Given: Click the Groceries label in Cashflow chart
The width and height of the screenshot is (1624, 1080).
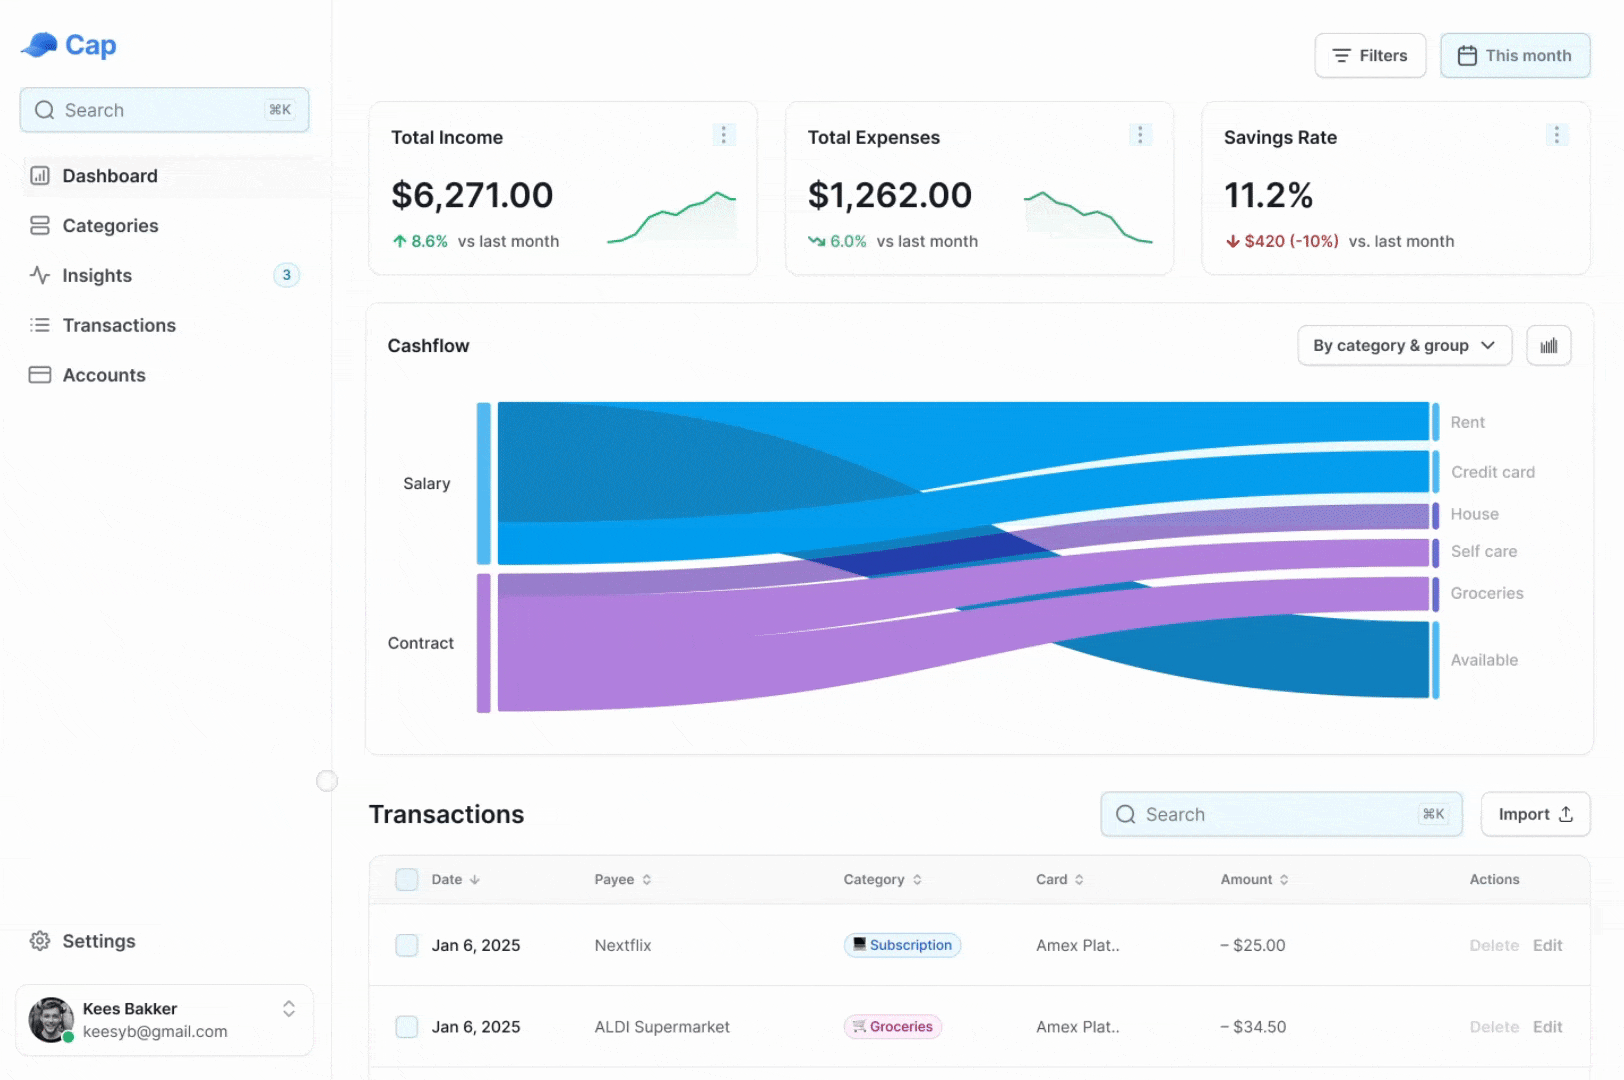Looking at the screenshot, I should pos(1487,594).
